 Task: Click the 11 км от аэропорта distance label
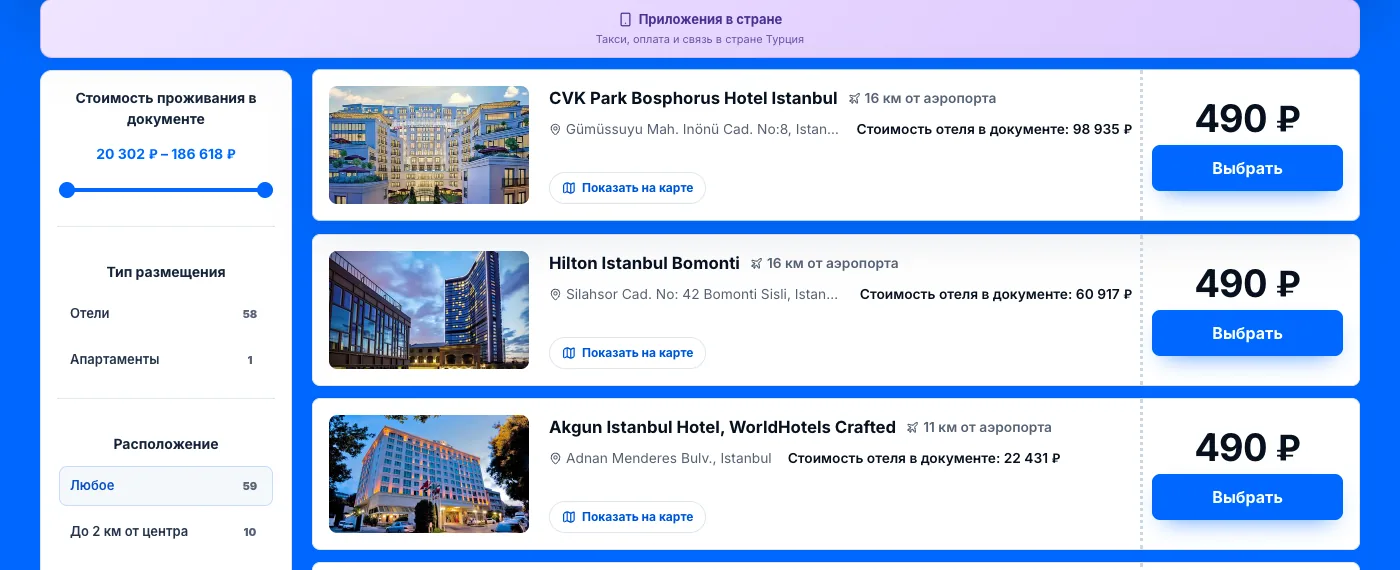tap(987, 427)
